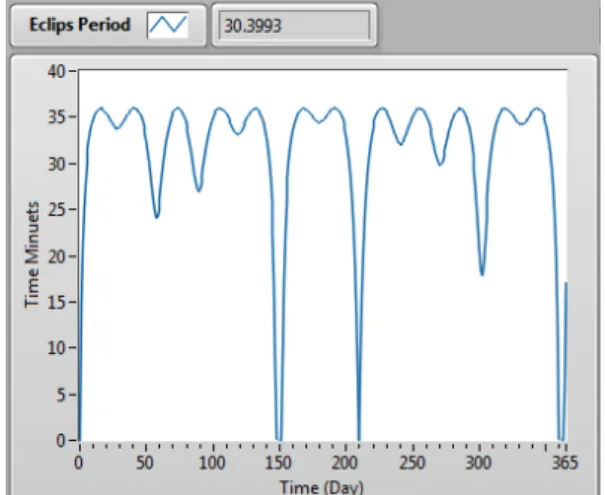Click the 35 label on Y axis
This screenshot has height=495, width=605.
[57, 117]
